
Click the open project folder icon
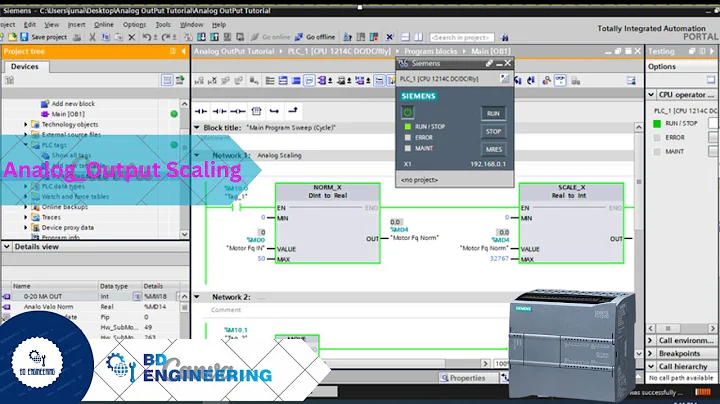click(x=12, y=37)
